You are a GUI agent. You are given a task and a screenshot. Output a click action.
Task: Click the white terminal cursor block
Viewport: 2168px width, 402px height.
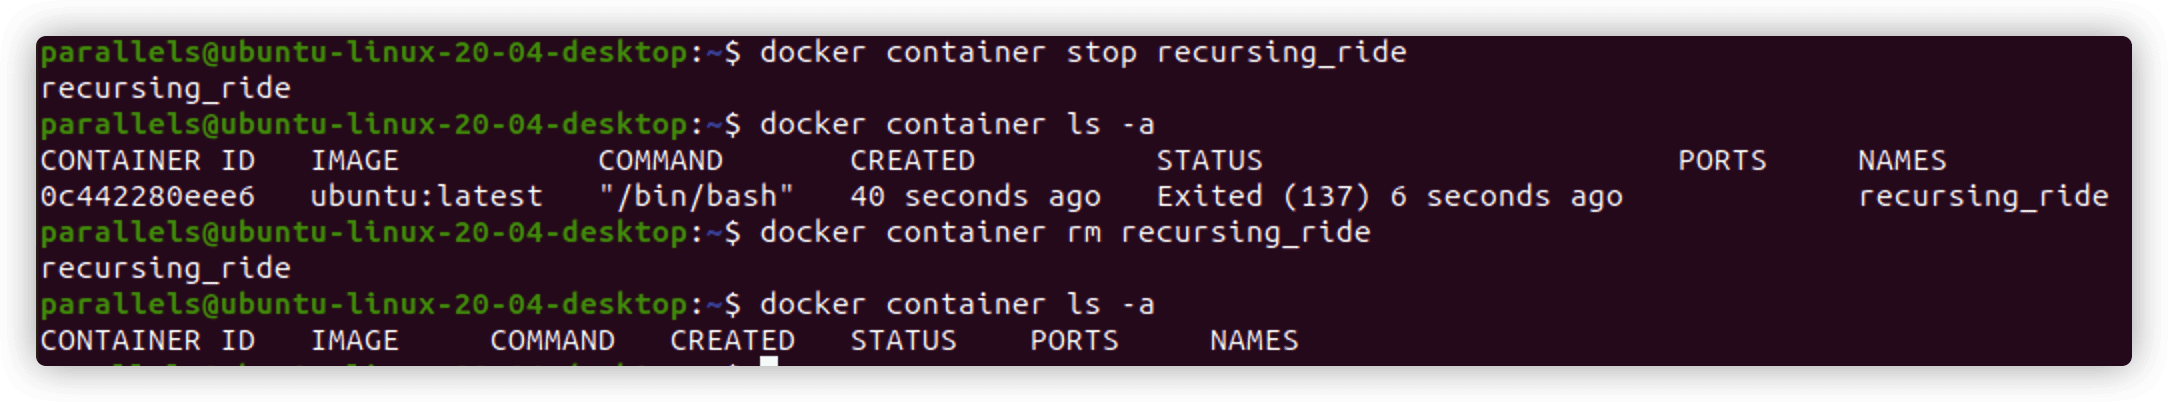tap(768, 361)
